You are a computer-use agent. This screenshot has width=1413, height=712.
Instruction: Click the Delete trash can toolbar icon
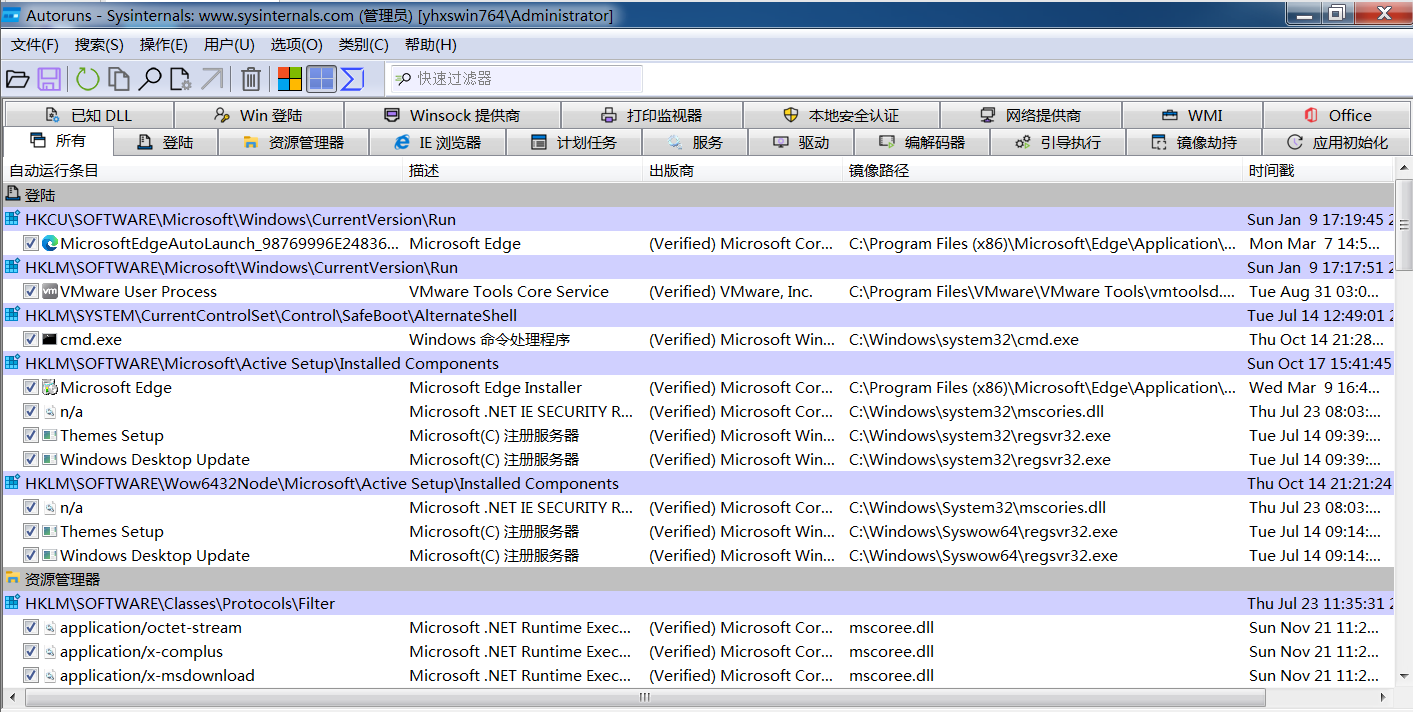[252, 79]
